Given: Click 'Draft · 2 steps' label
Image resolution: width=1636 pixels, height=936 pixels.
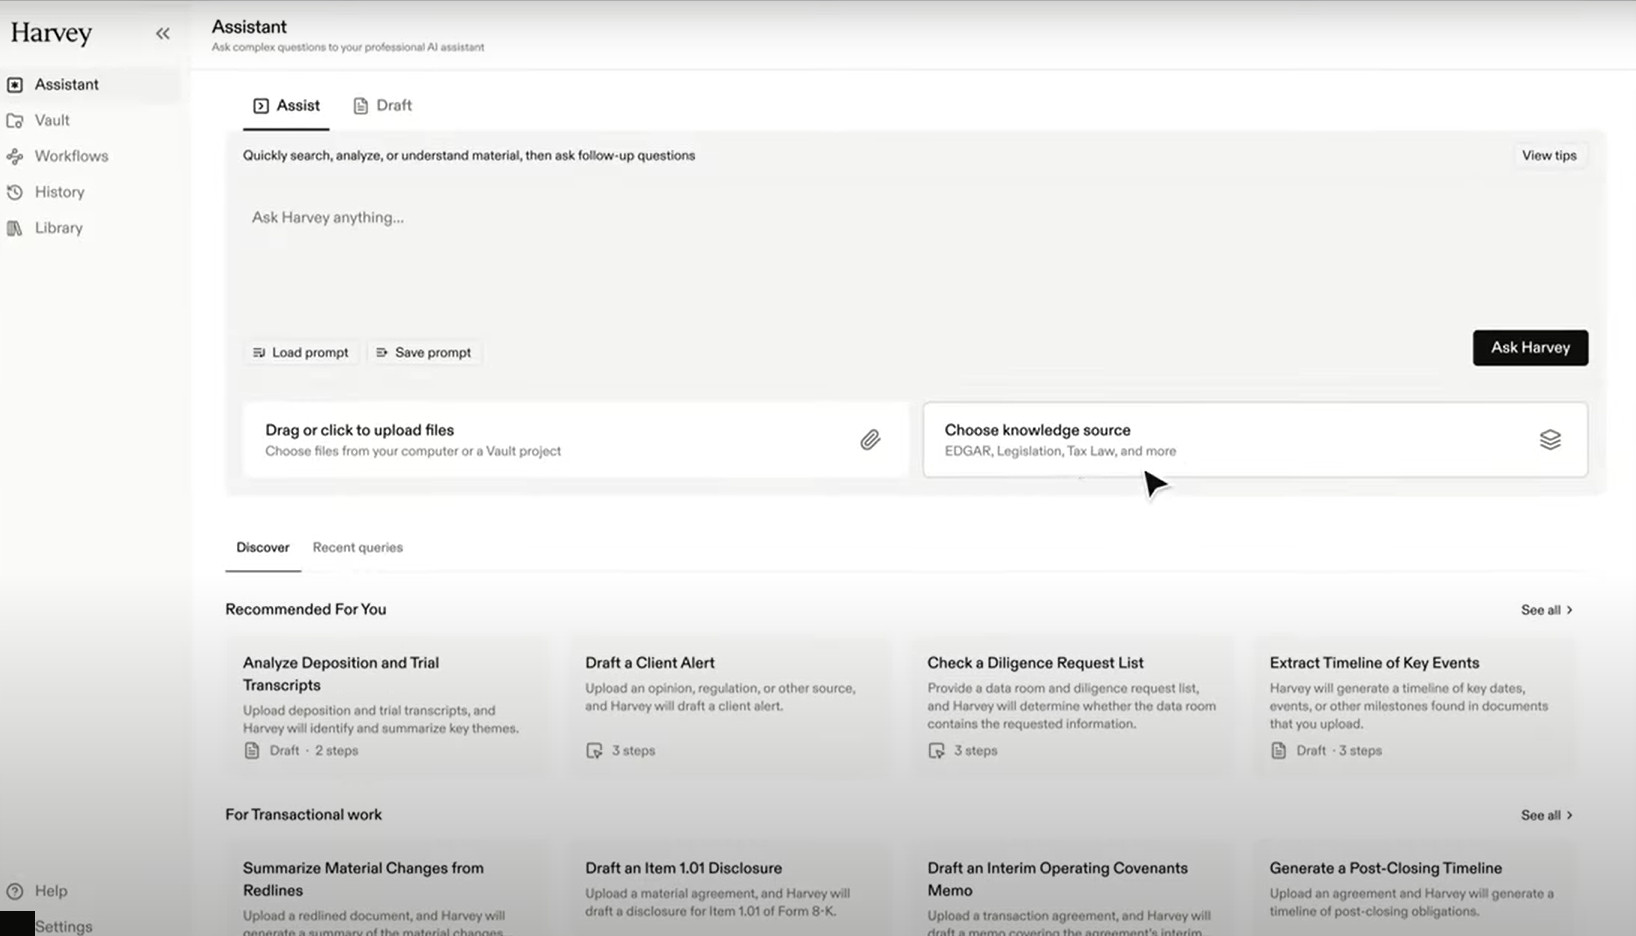Looking at the screenshot, I should pyautogui.click(x=313, y=751).
